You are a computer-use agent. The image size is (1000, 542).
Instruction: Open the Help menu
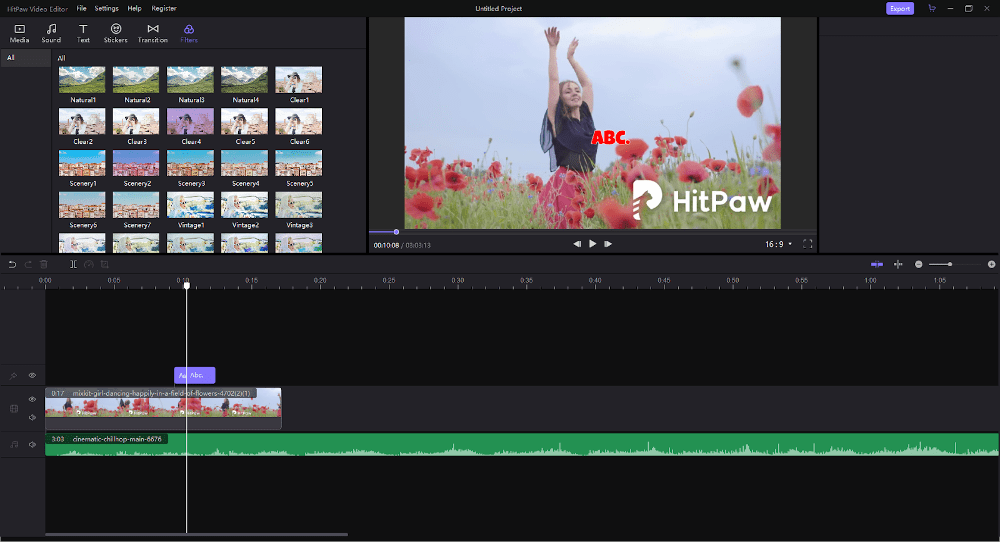tap(135, 8)
